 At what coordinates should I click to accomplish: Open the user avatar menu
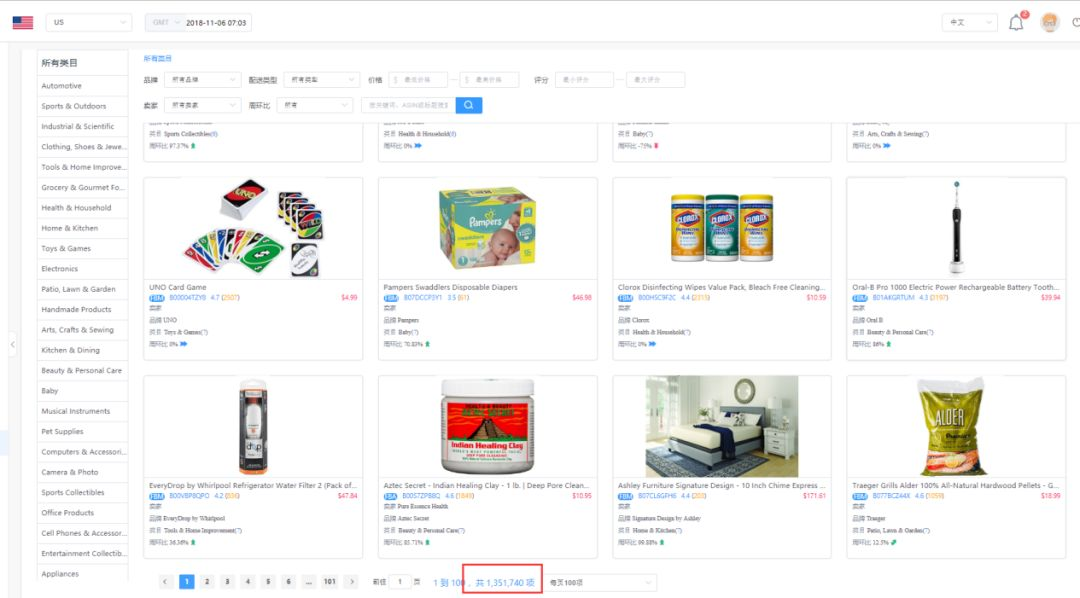1049,22
